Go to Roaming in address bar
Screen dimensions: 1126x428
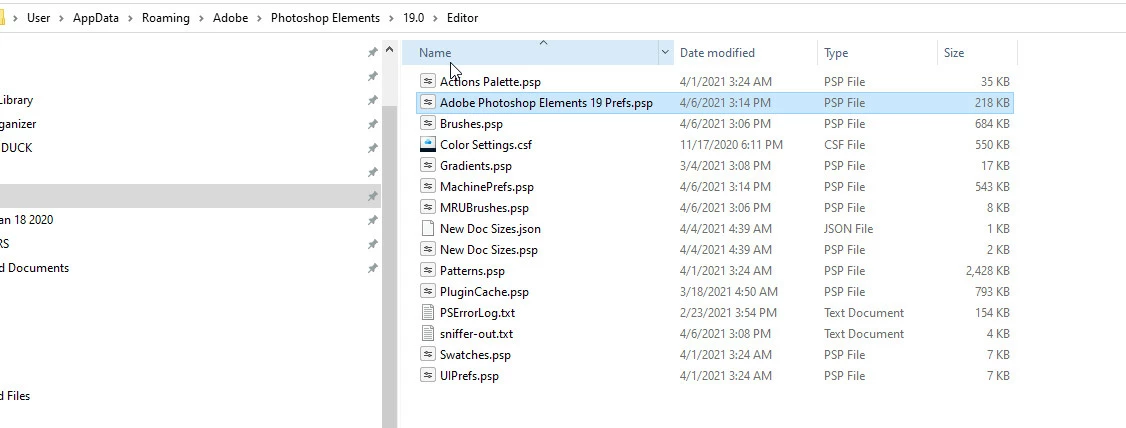coord(166,18)
